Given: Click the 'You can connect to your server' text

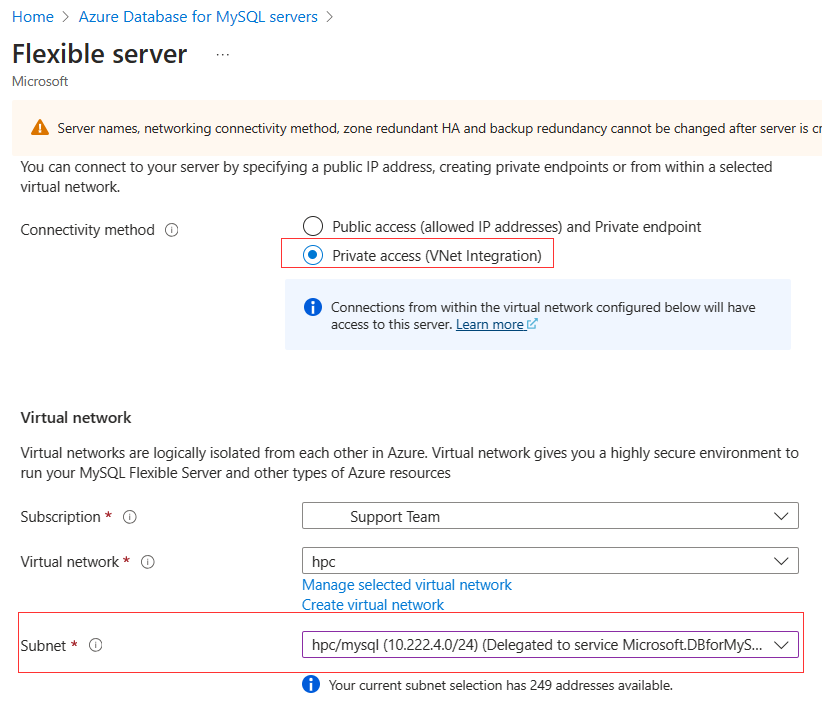Looking at the screenshot, I should [396, 177].
